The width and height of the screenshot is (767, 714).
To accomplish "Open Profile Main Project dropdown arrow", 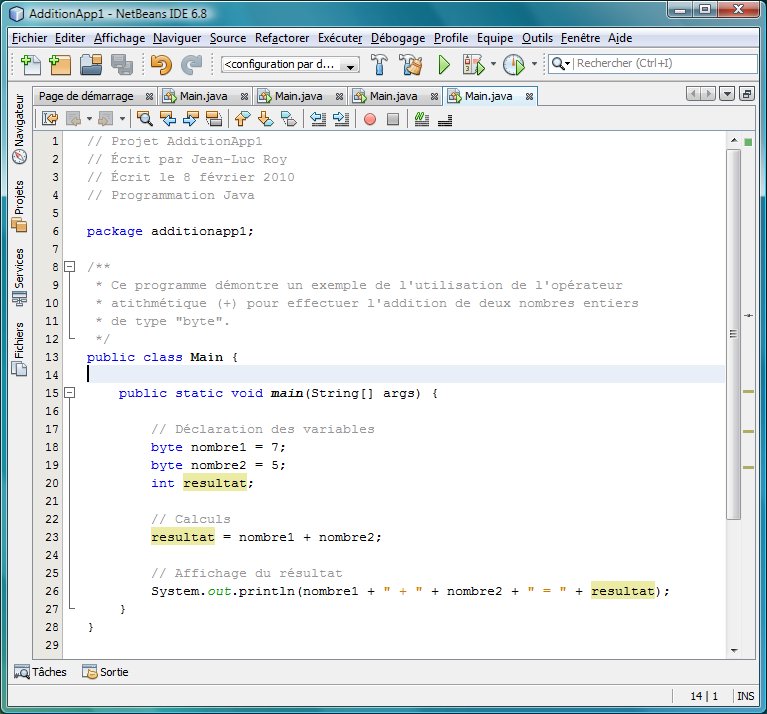I will 534,64.
